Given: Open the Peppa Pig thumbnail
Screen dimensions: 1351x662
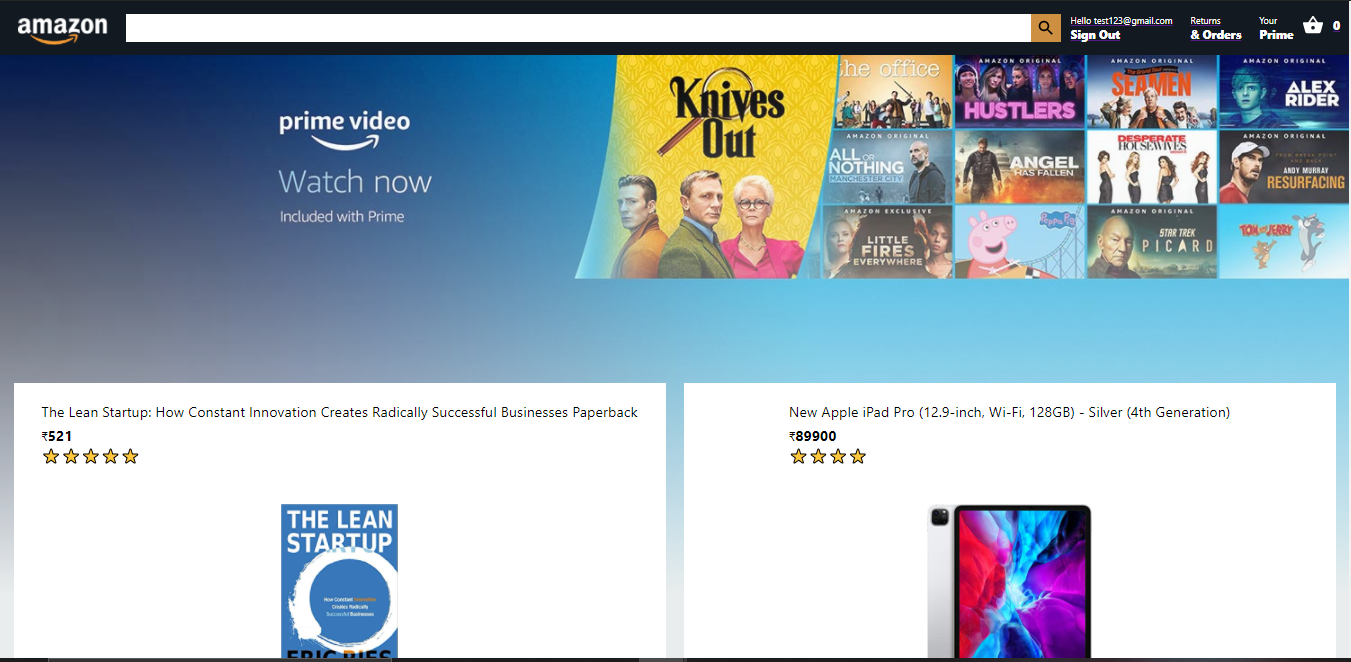Looking at the screenshot, I should click(1020, 242).
